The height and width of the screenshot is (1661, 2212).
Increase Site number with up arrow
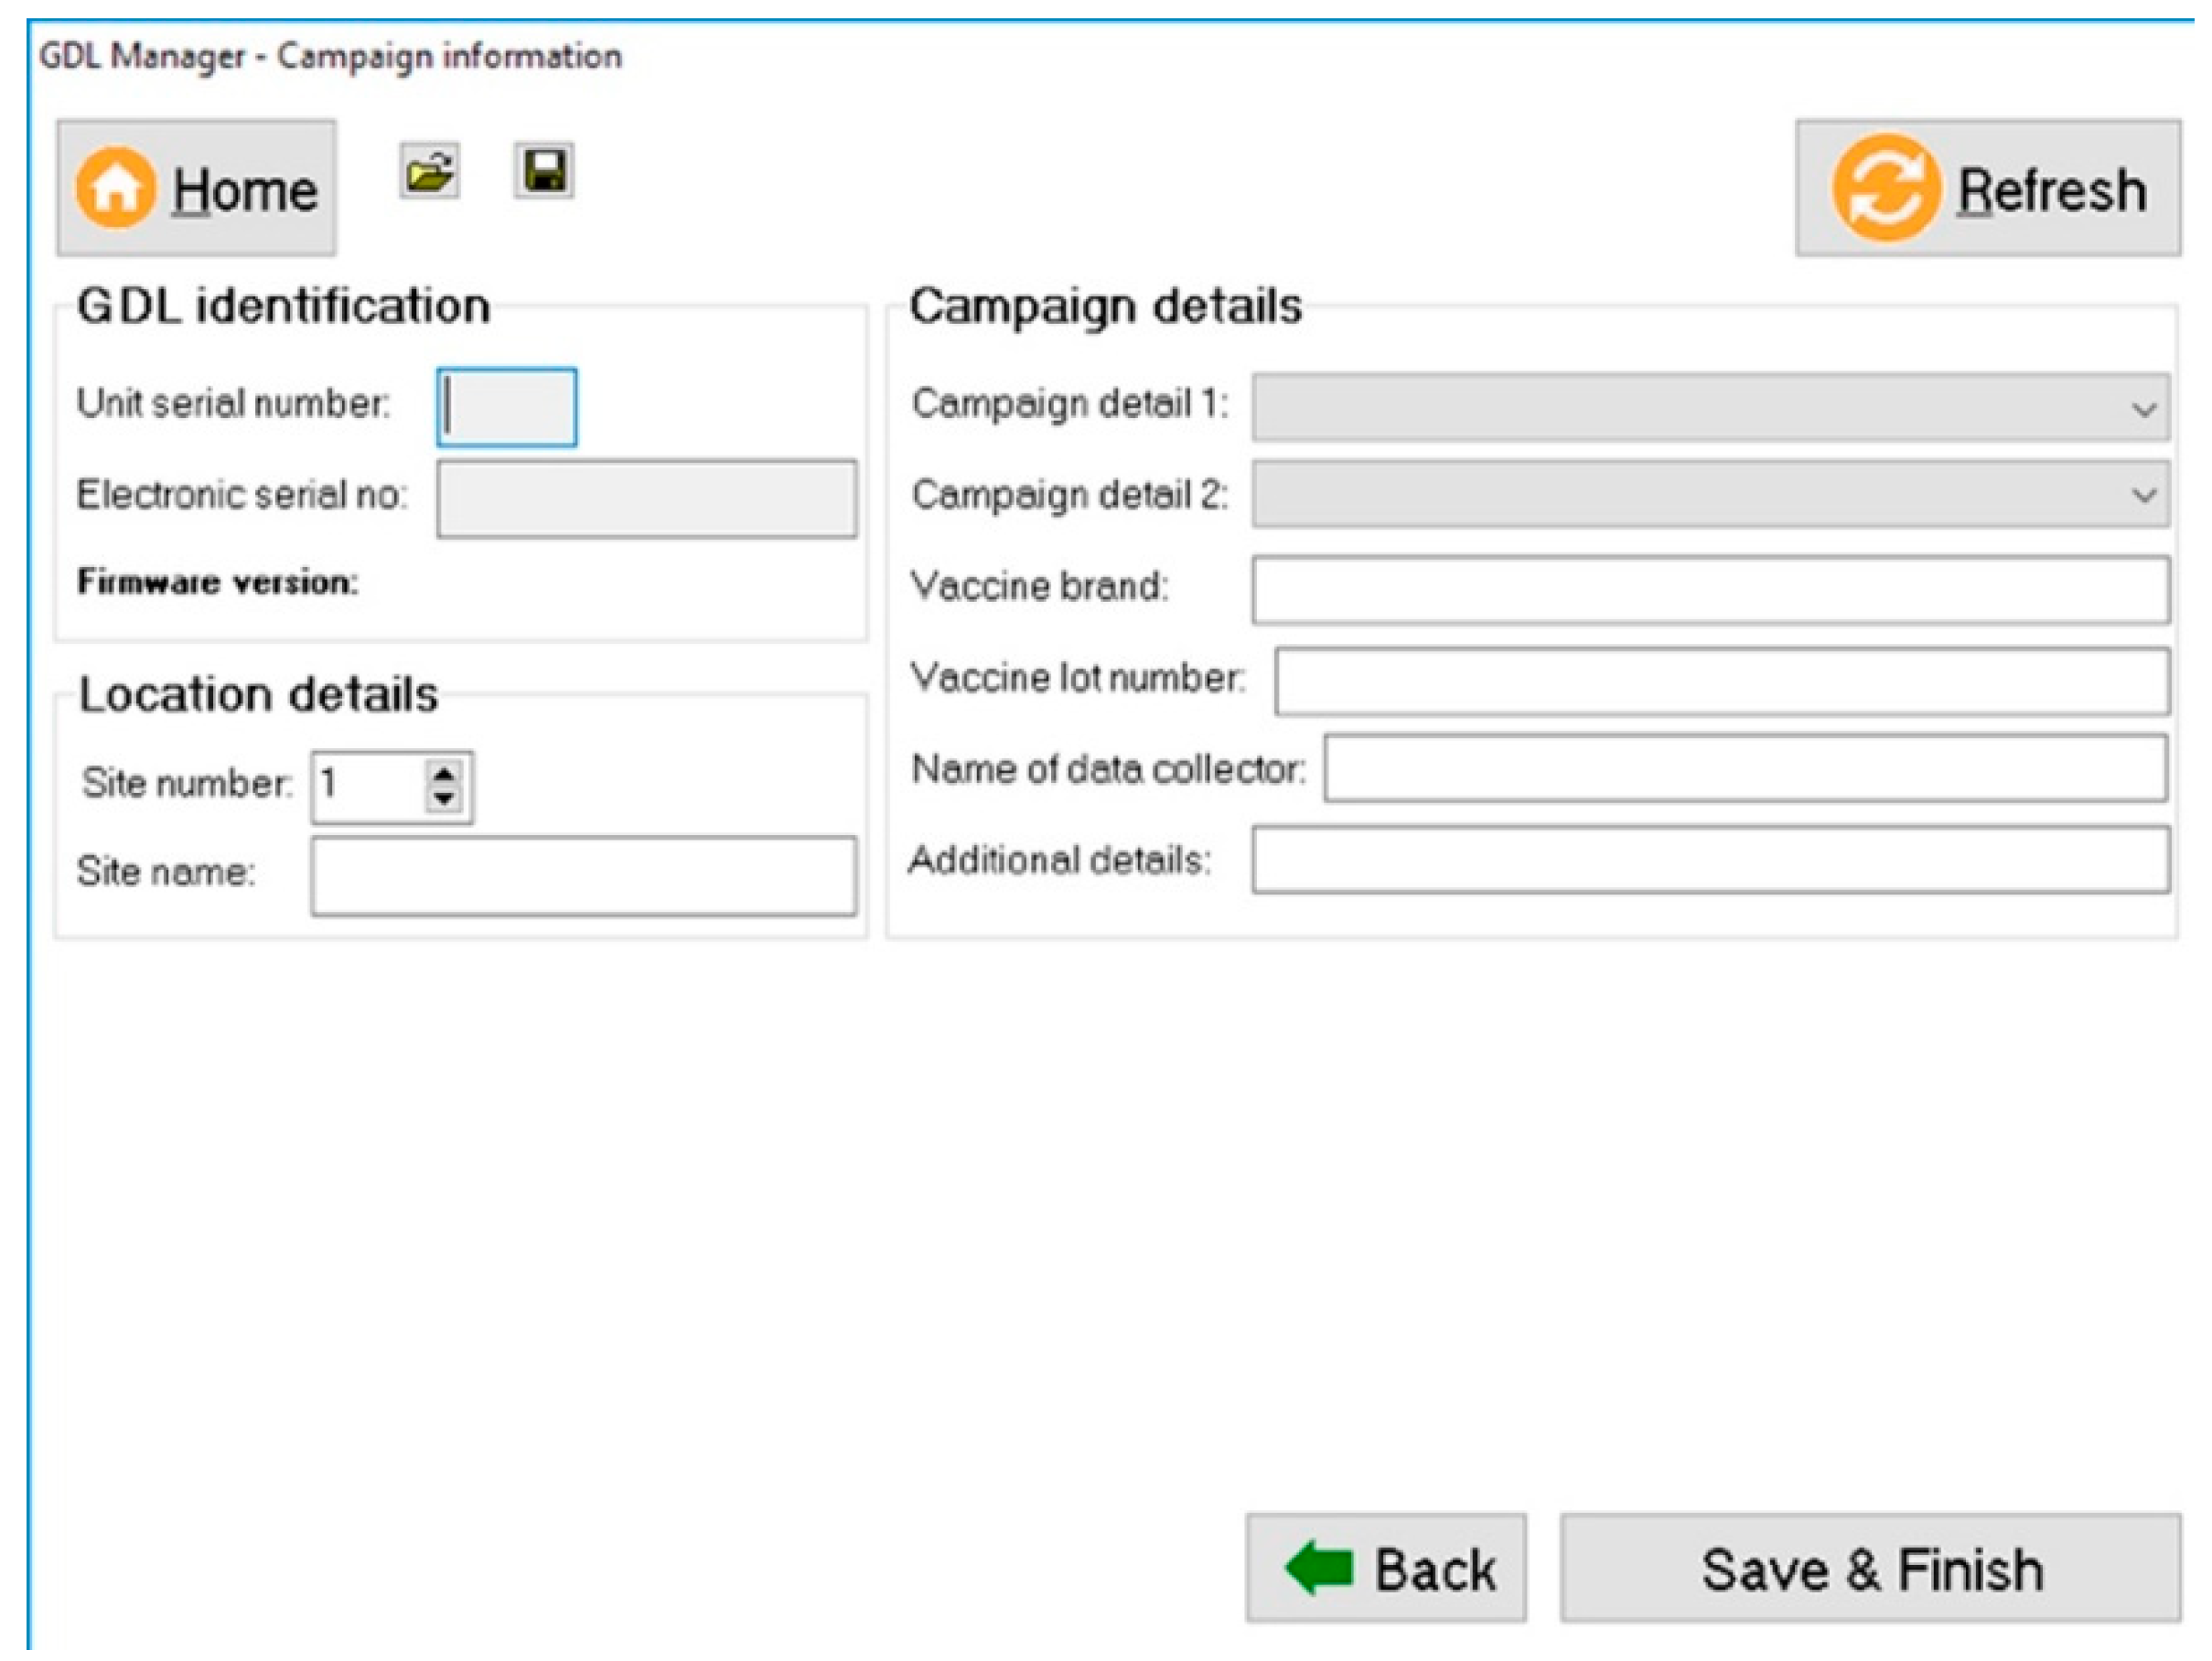[444, 772]
